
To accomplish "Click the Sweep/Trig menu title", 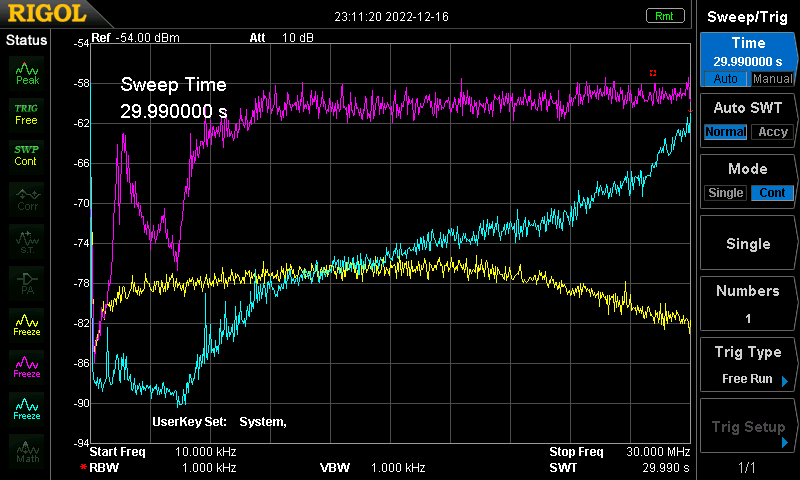I will pos(748,17).
